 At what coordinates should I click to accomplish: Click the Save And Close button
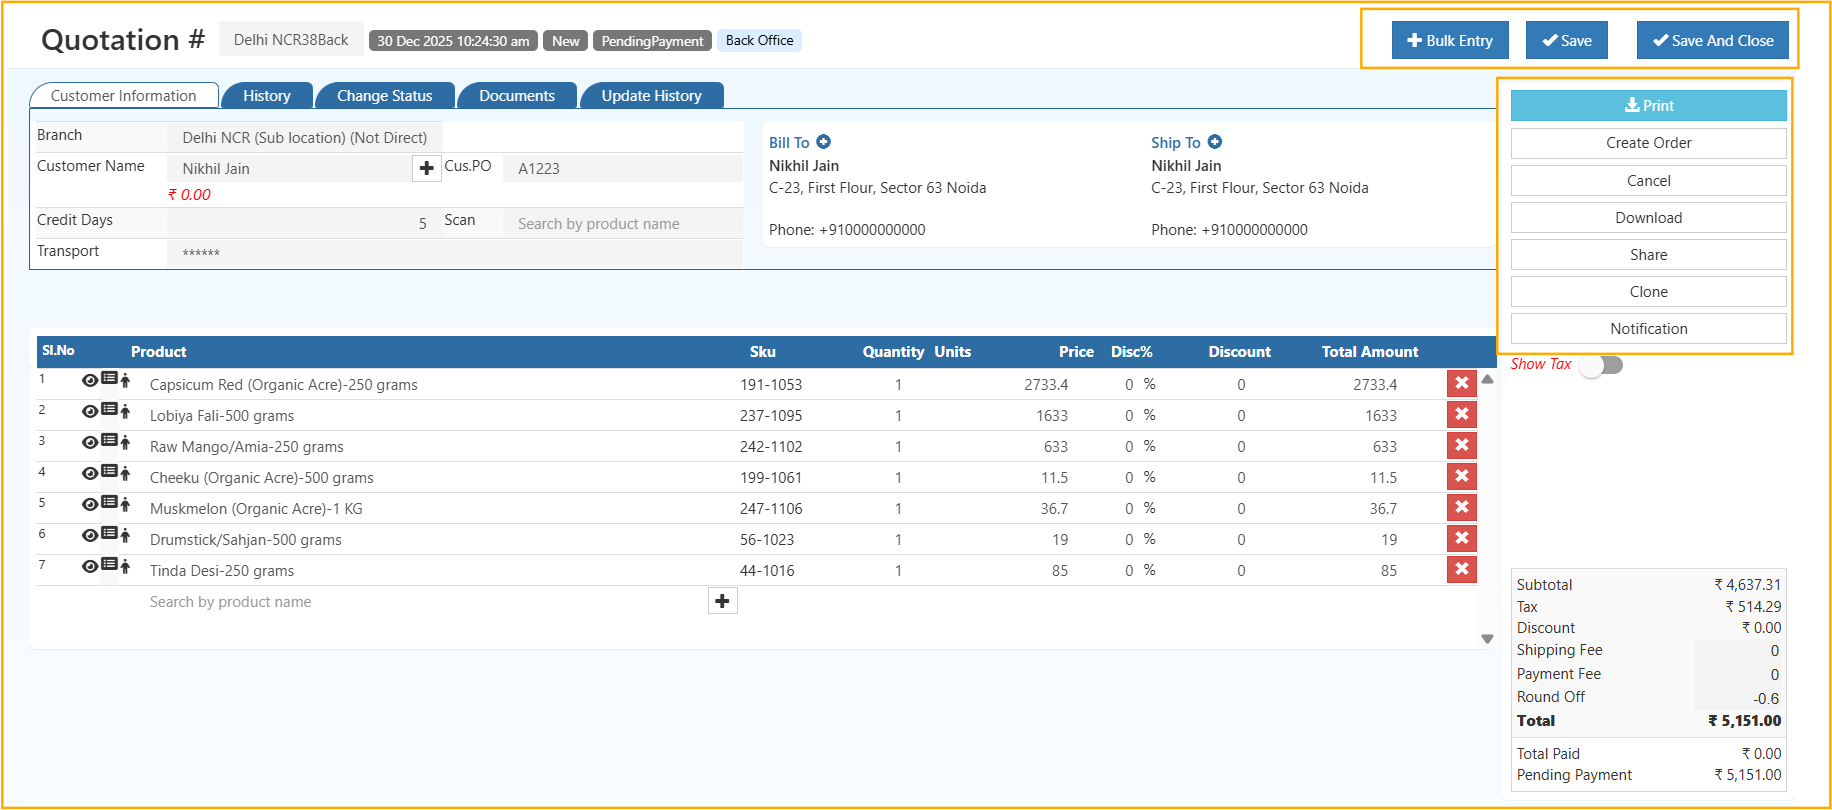coord(1712,41)
